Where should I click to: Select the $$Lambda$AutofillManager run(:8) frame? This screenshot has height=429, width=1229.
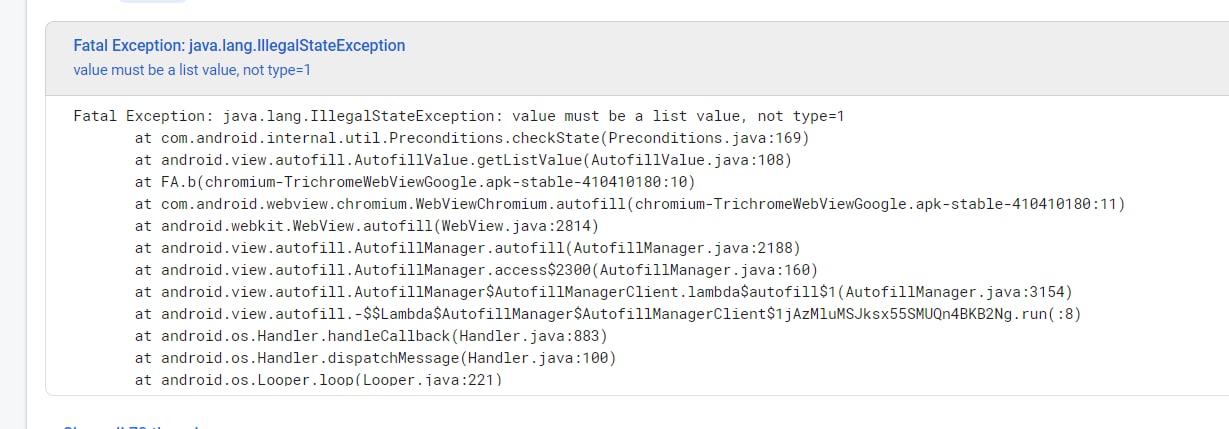coord(608,314)
